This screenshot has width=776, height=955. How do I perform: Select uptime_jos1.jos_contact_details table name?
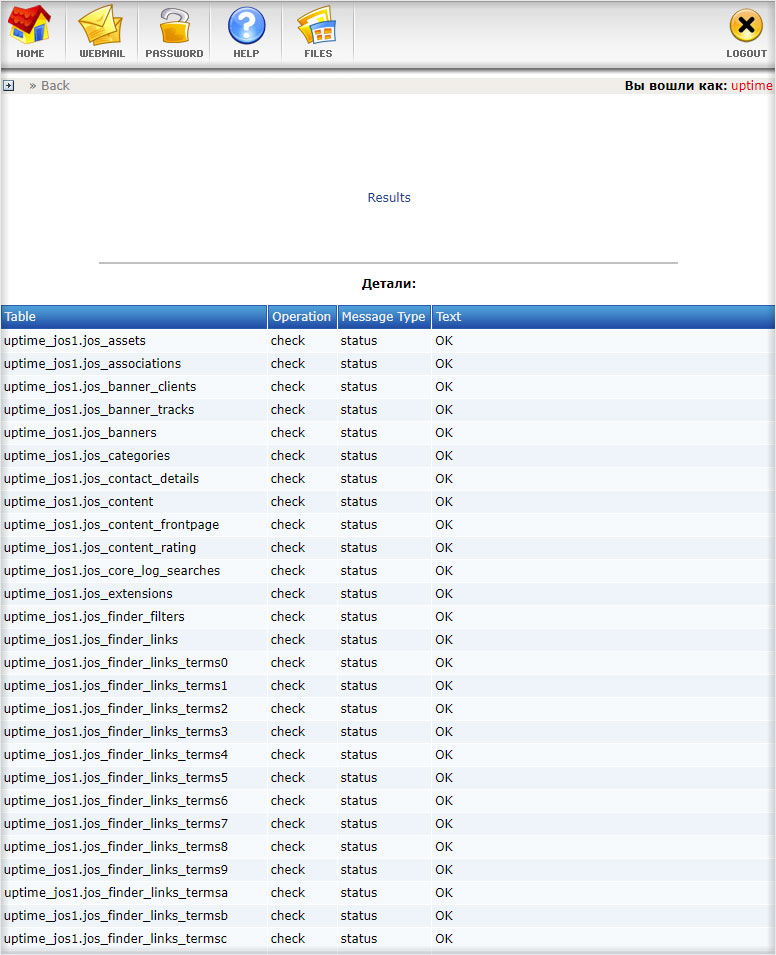point(102,479)
